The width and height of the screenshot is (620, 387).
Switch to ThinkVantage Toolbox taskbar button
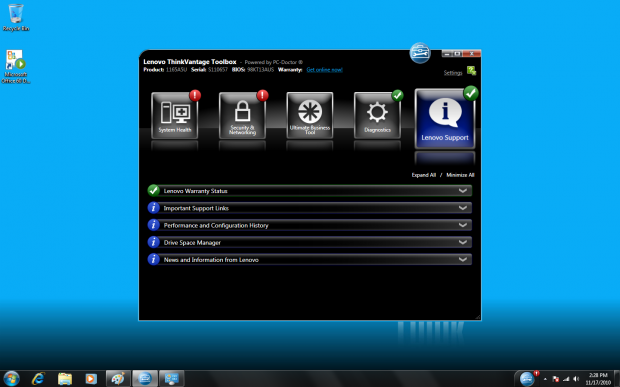pos(145,379)
